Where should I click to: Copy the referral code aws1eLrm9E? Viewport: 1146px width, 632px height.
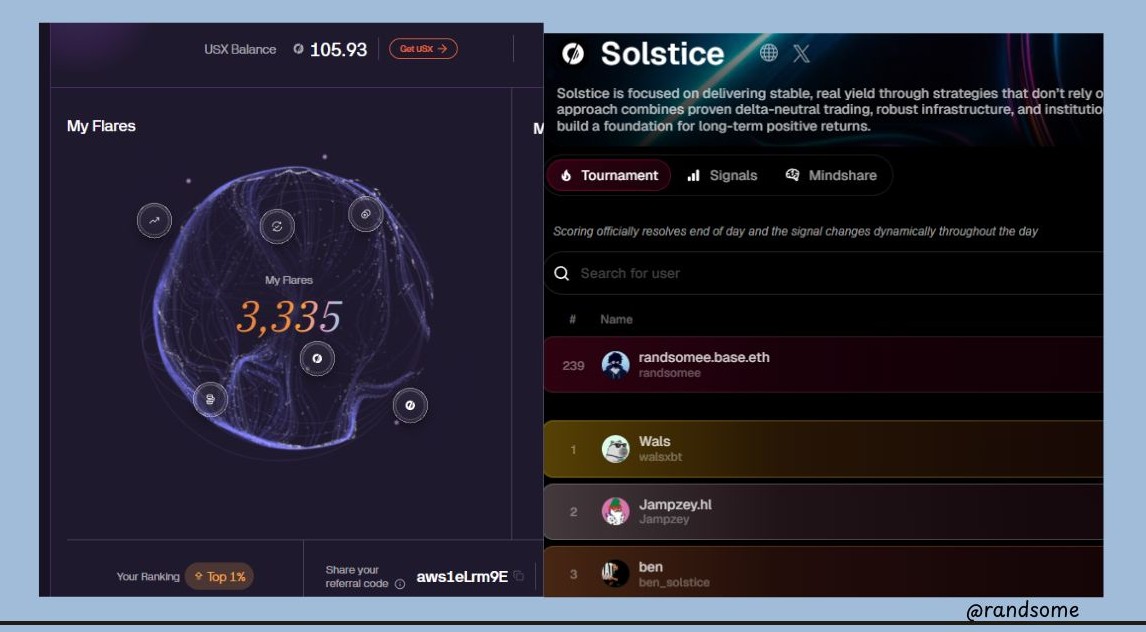tap(519, 576)
